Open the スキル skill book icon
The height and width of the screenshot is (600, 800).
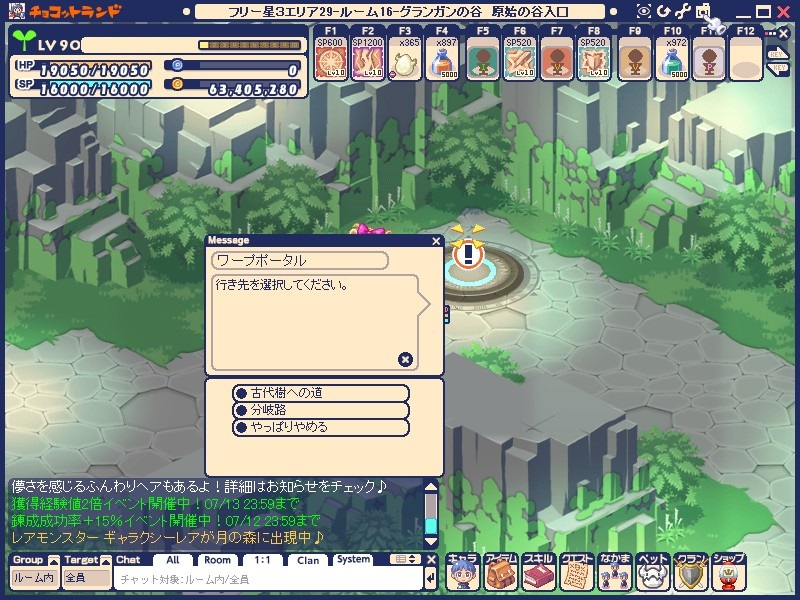click(539, 572)
